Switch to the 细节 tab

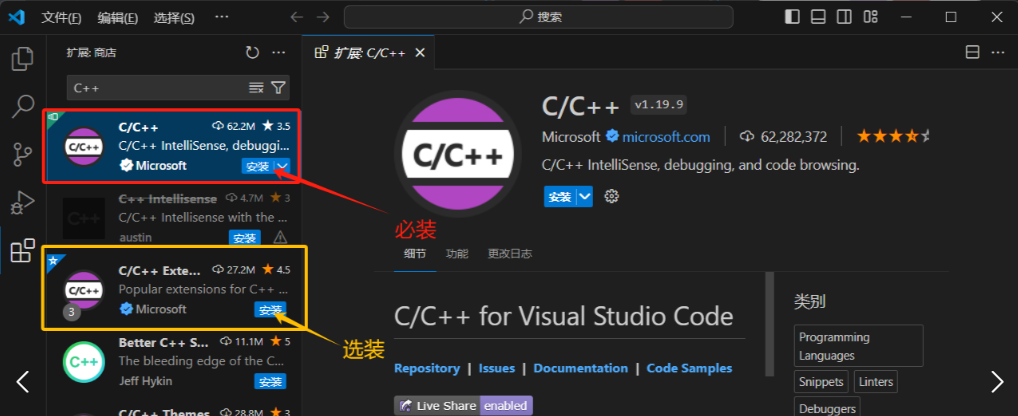tap(415, 254)
